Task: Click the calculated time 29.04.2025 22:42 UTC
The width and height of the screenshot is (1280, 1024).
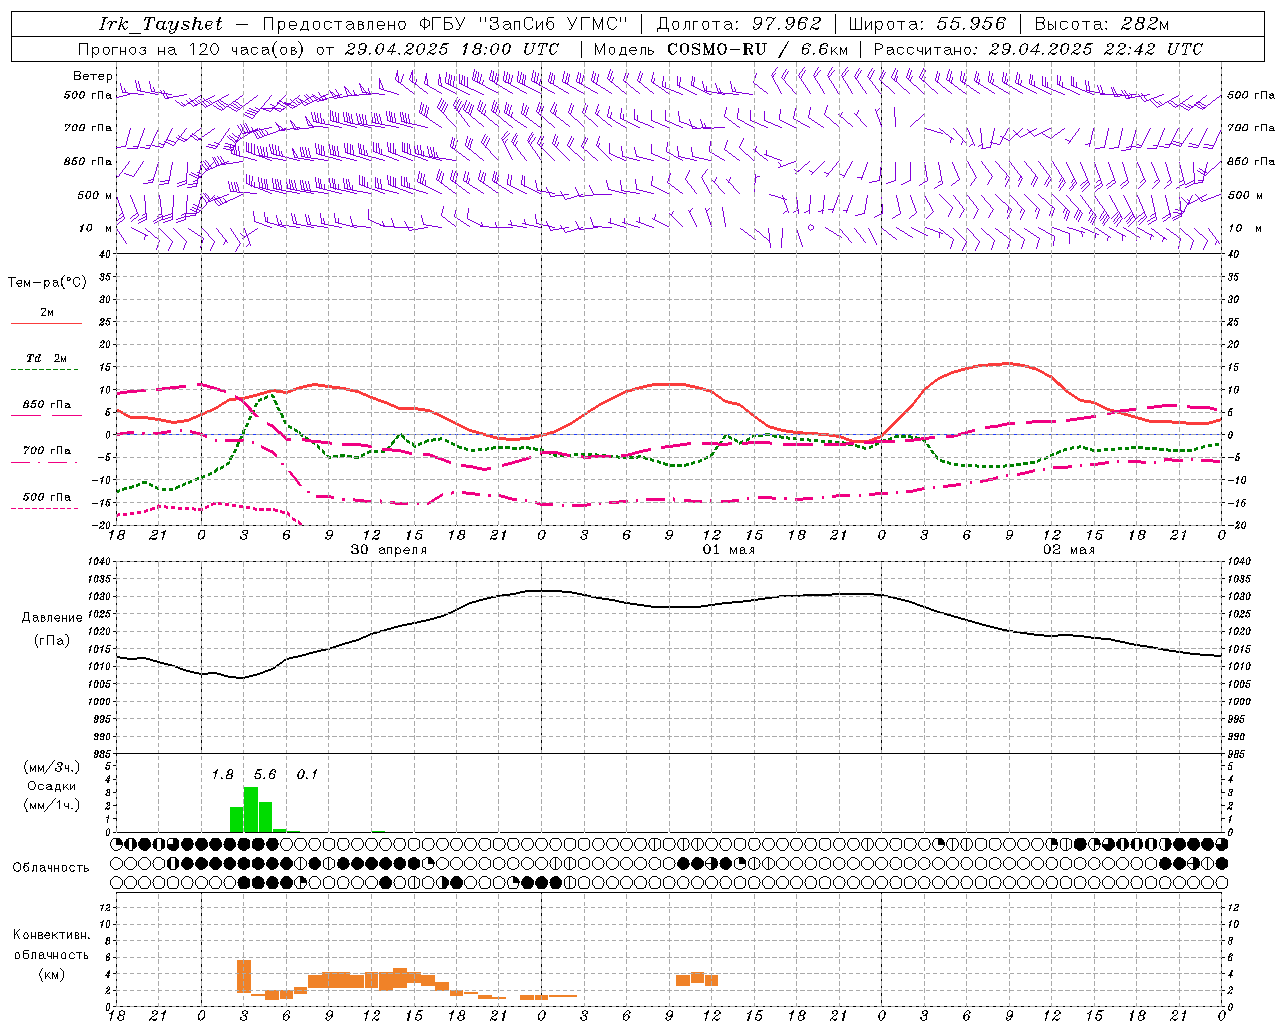Action: pos(1096,49)
